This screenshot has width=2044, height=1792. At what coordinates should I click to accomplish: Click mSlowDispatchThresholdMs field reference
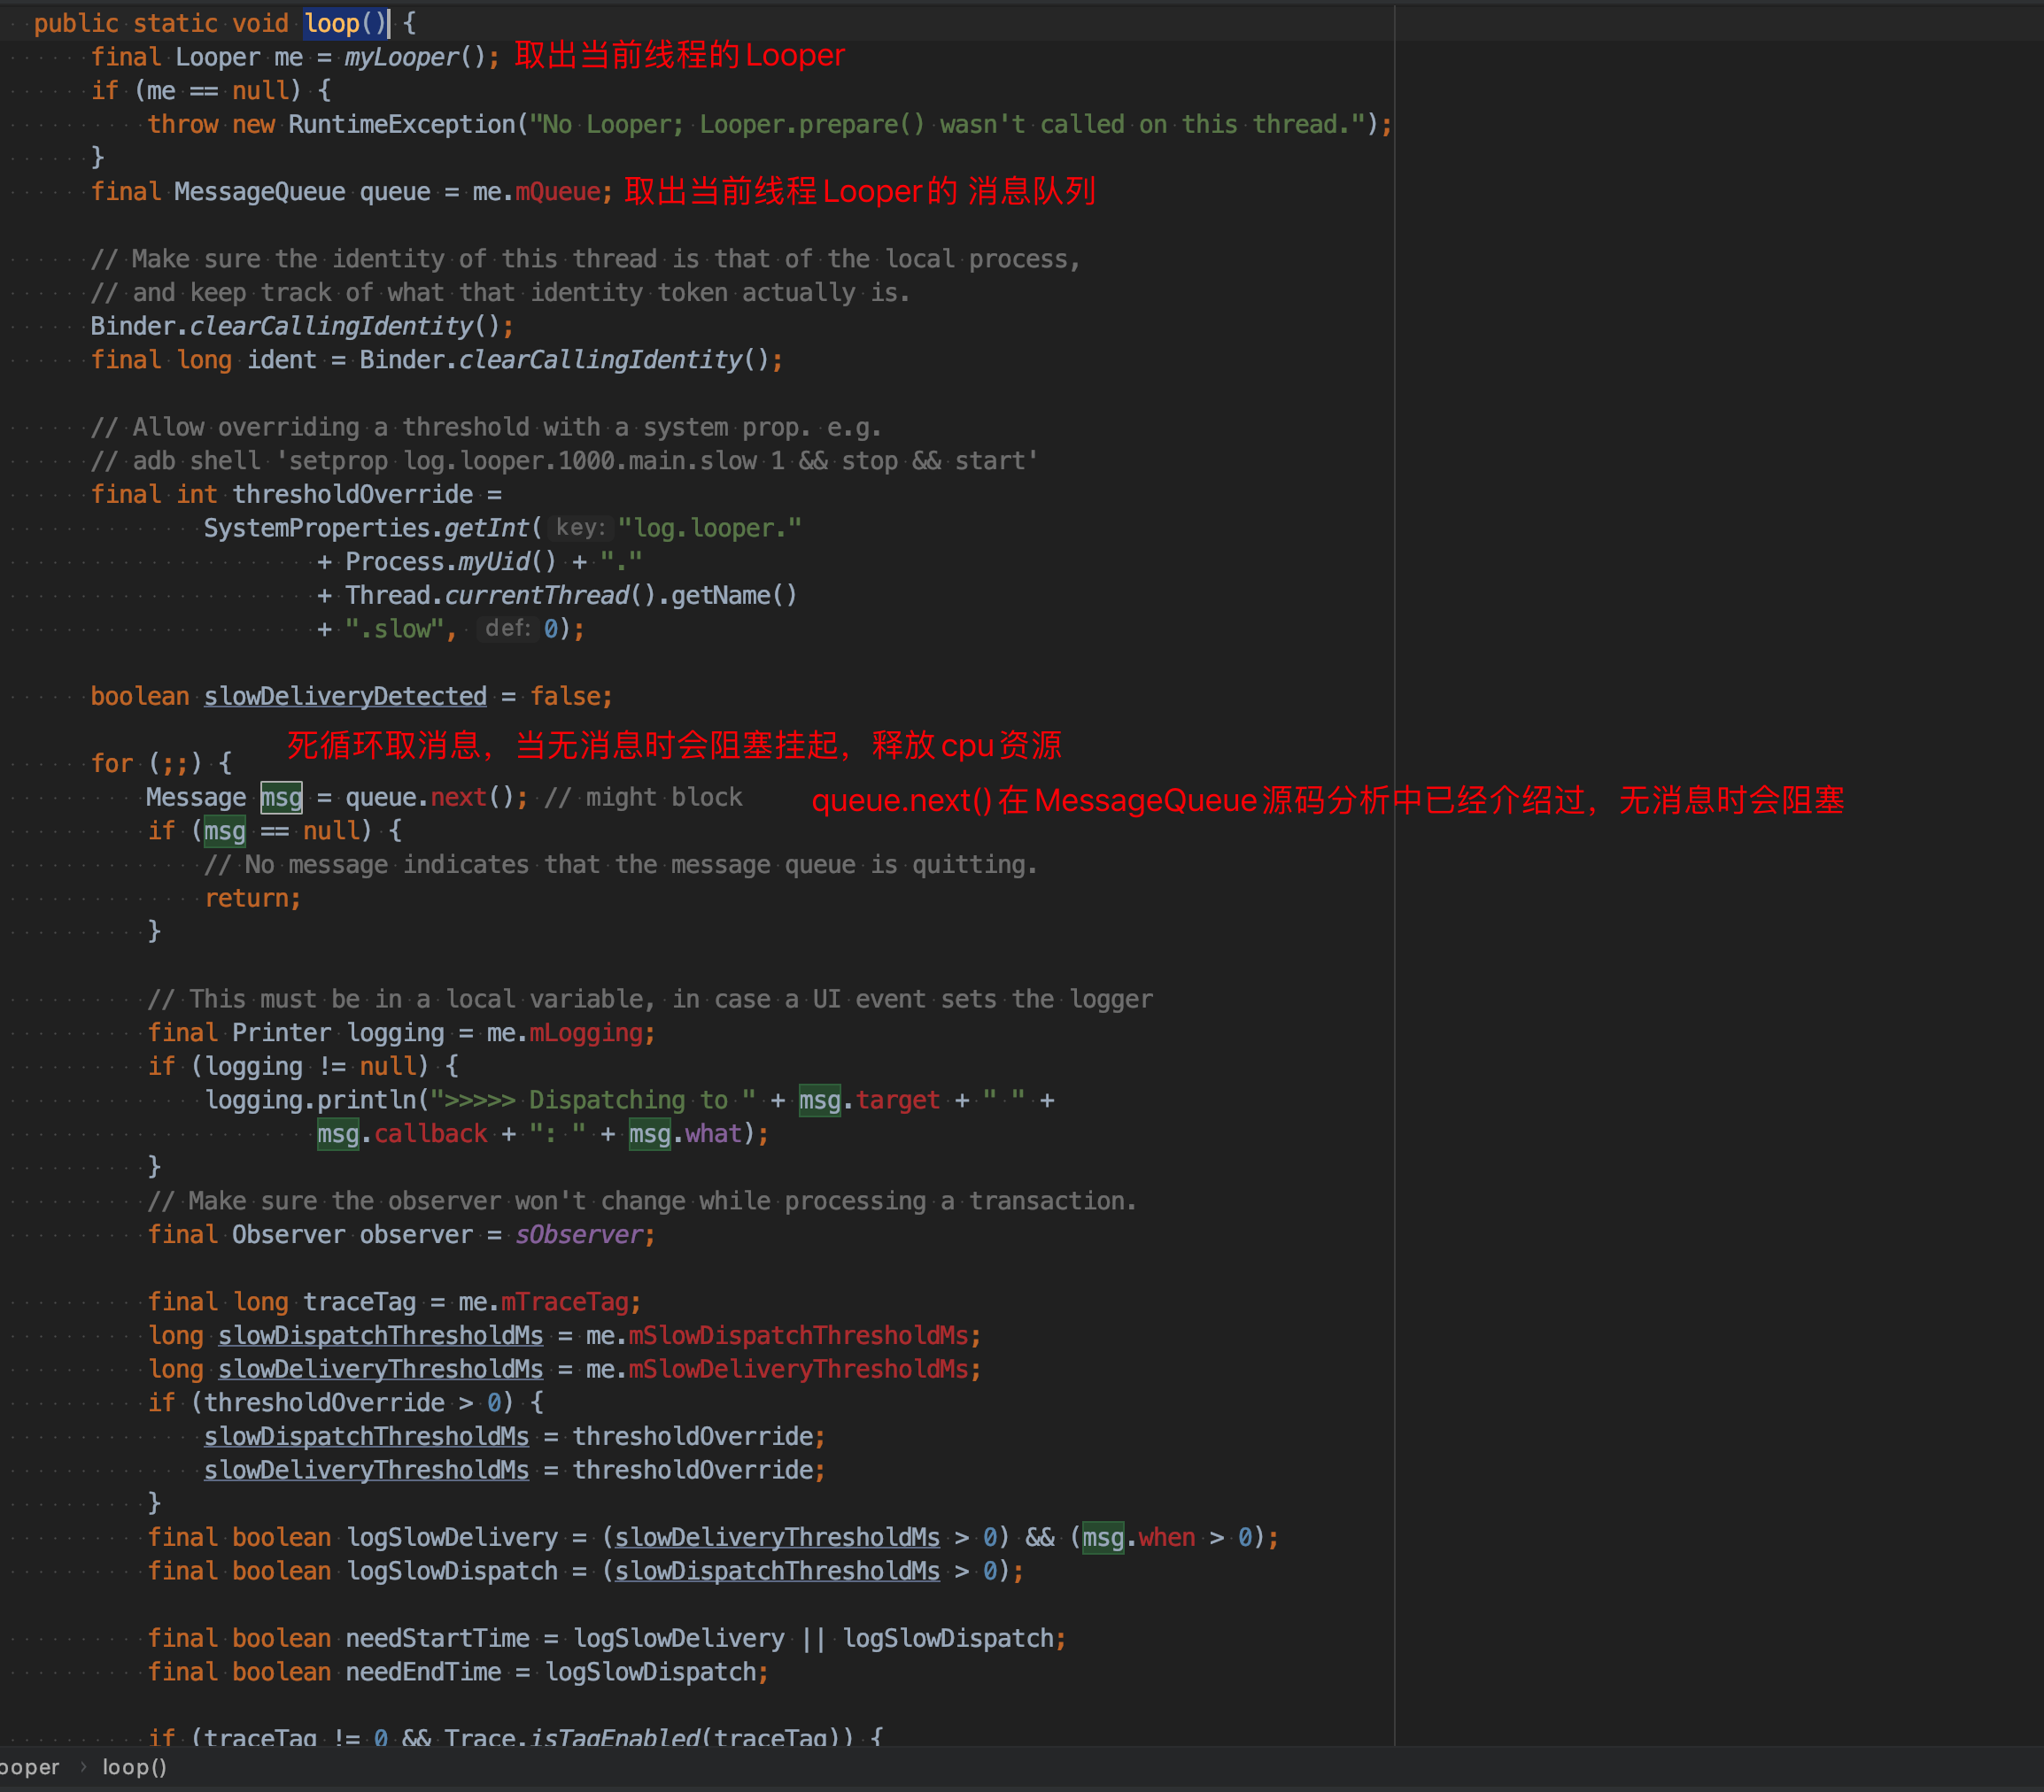pyautogui.click(x=798, y=1335)
